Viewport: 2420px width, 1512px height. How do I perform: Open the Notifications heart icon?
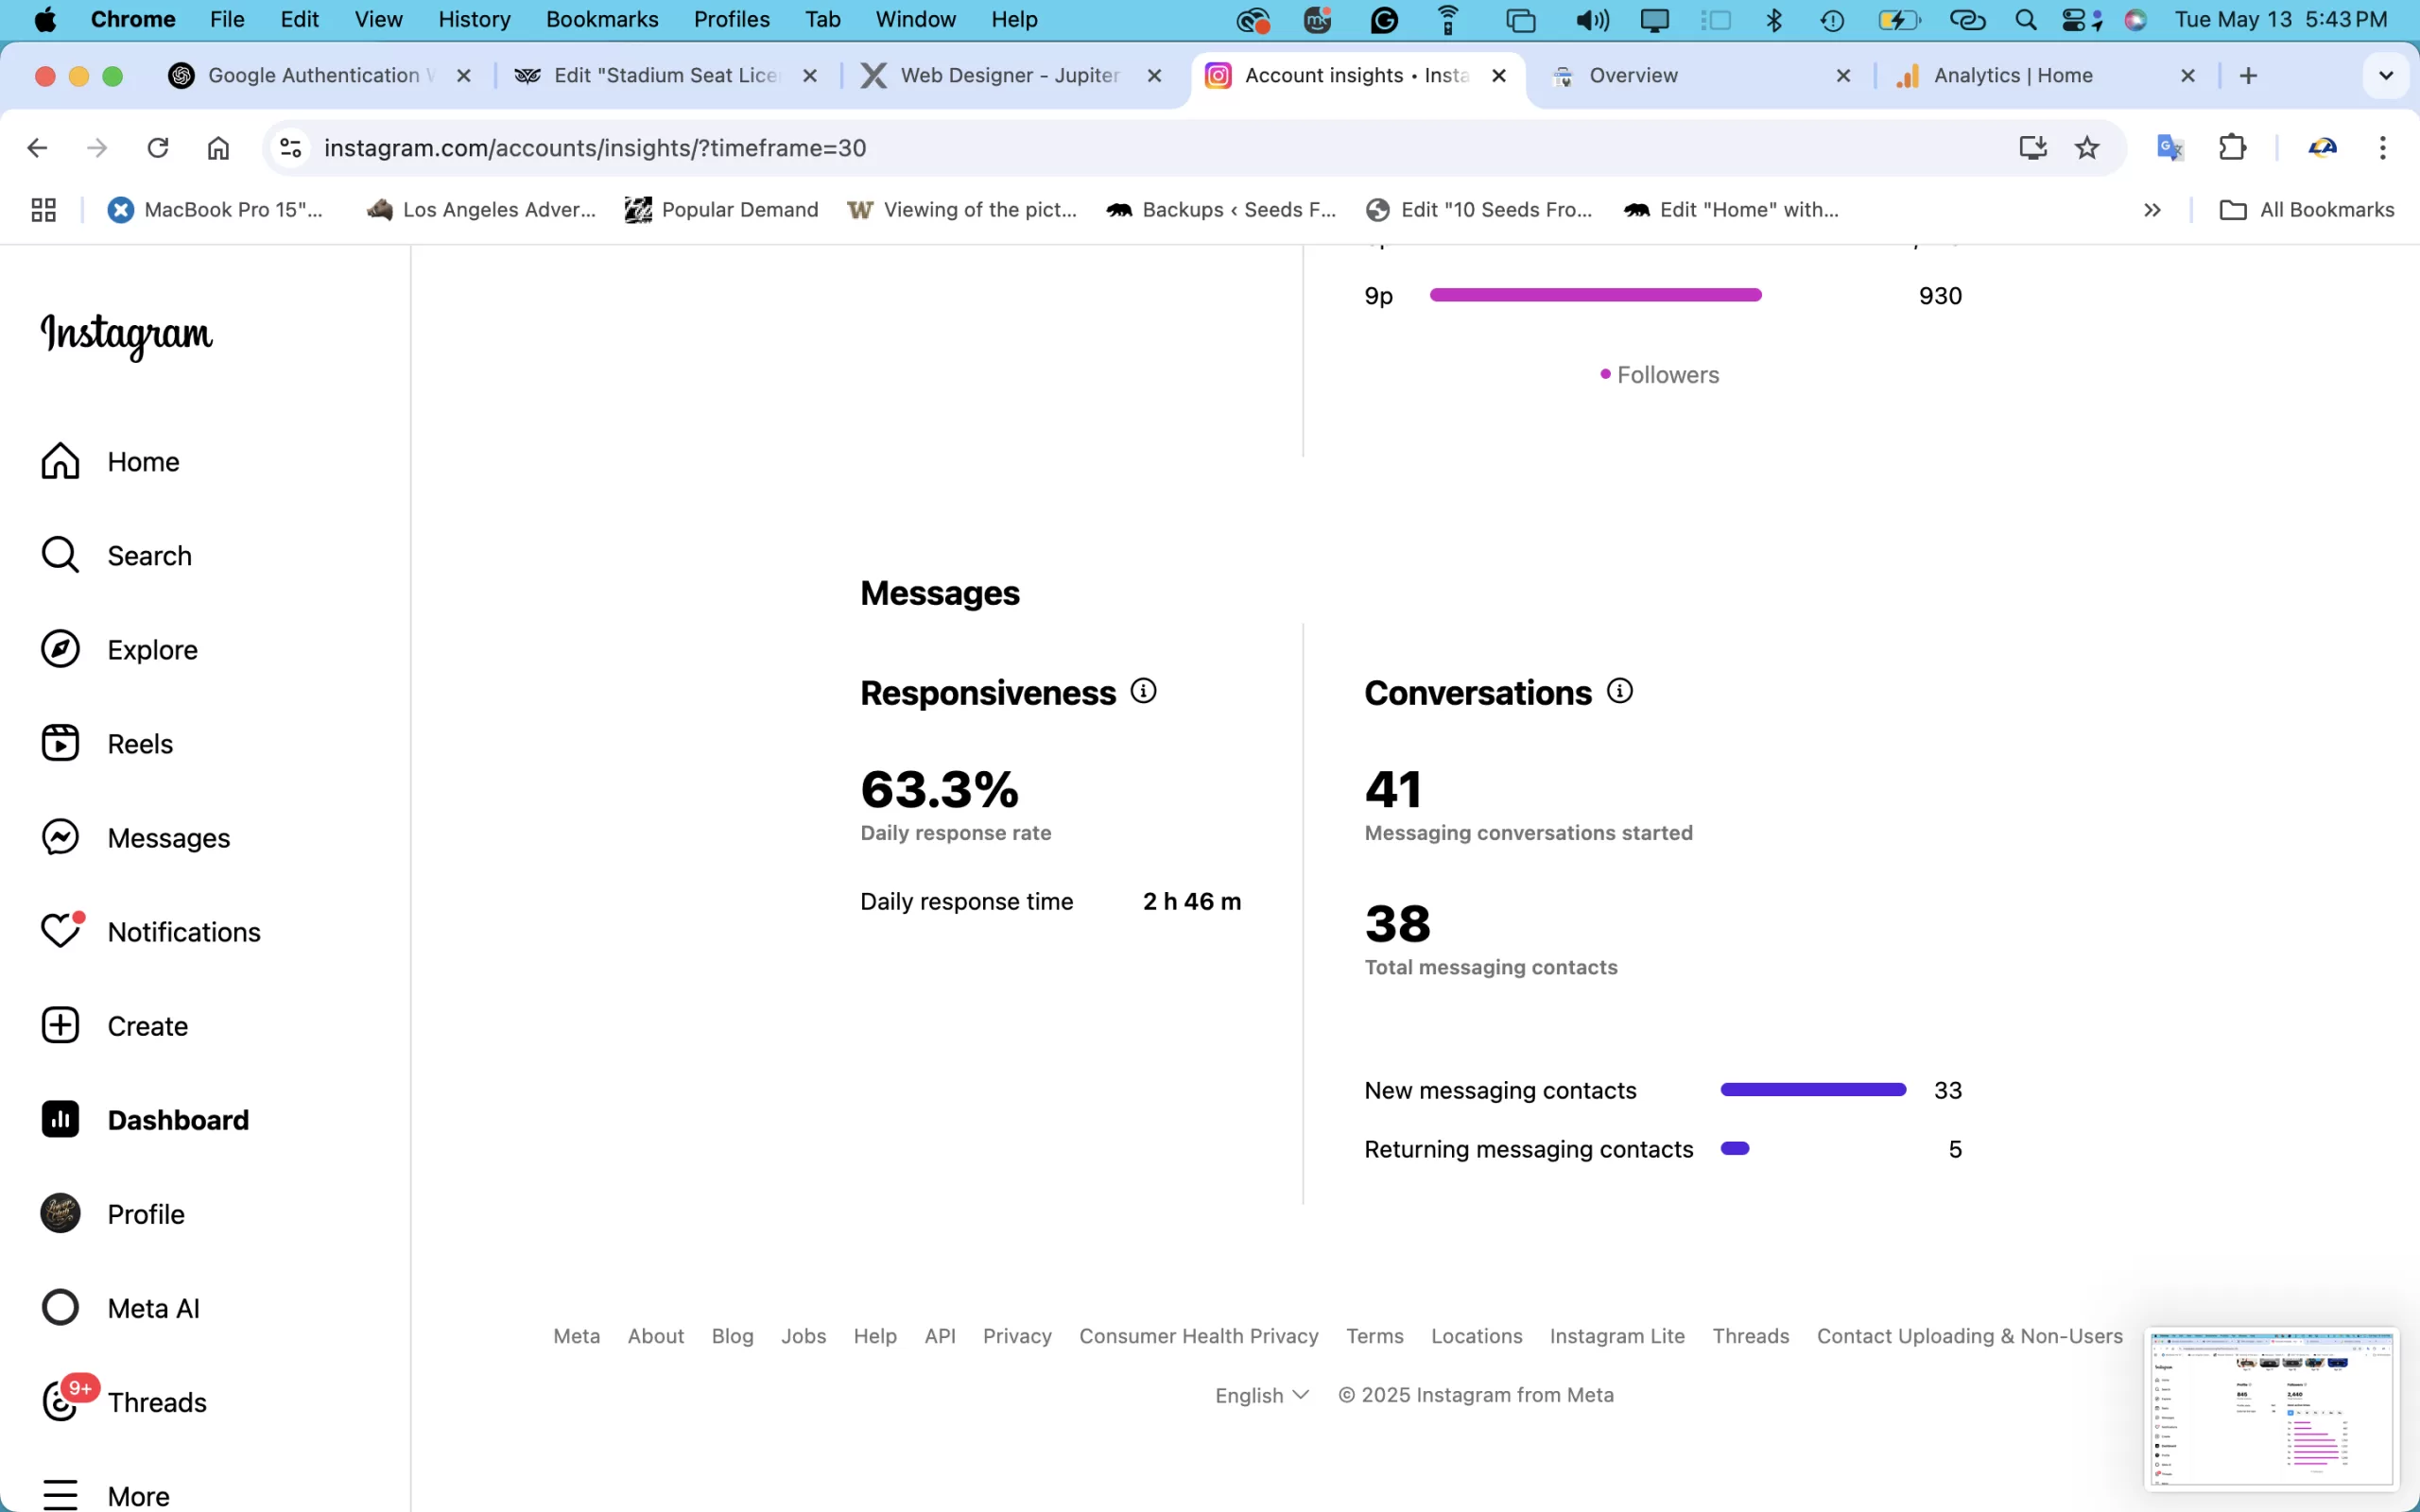60,931
